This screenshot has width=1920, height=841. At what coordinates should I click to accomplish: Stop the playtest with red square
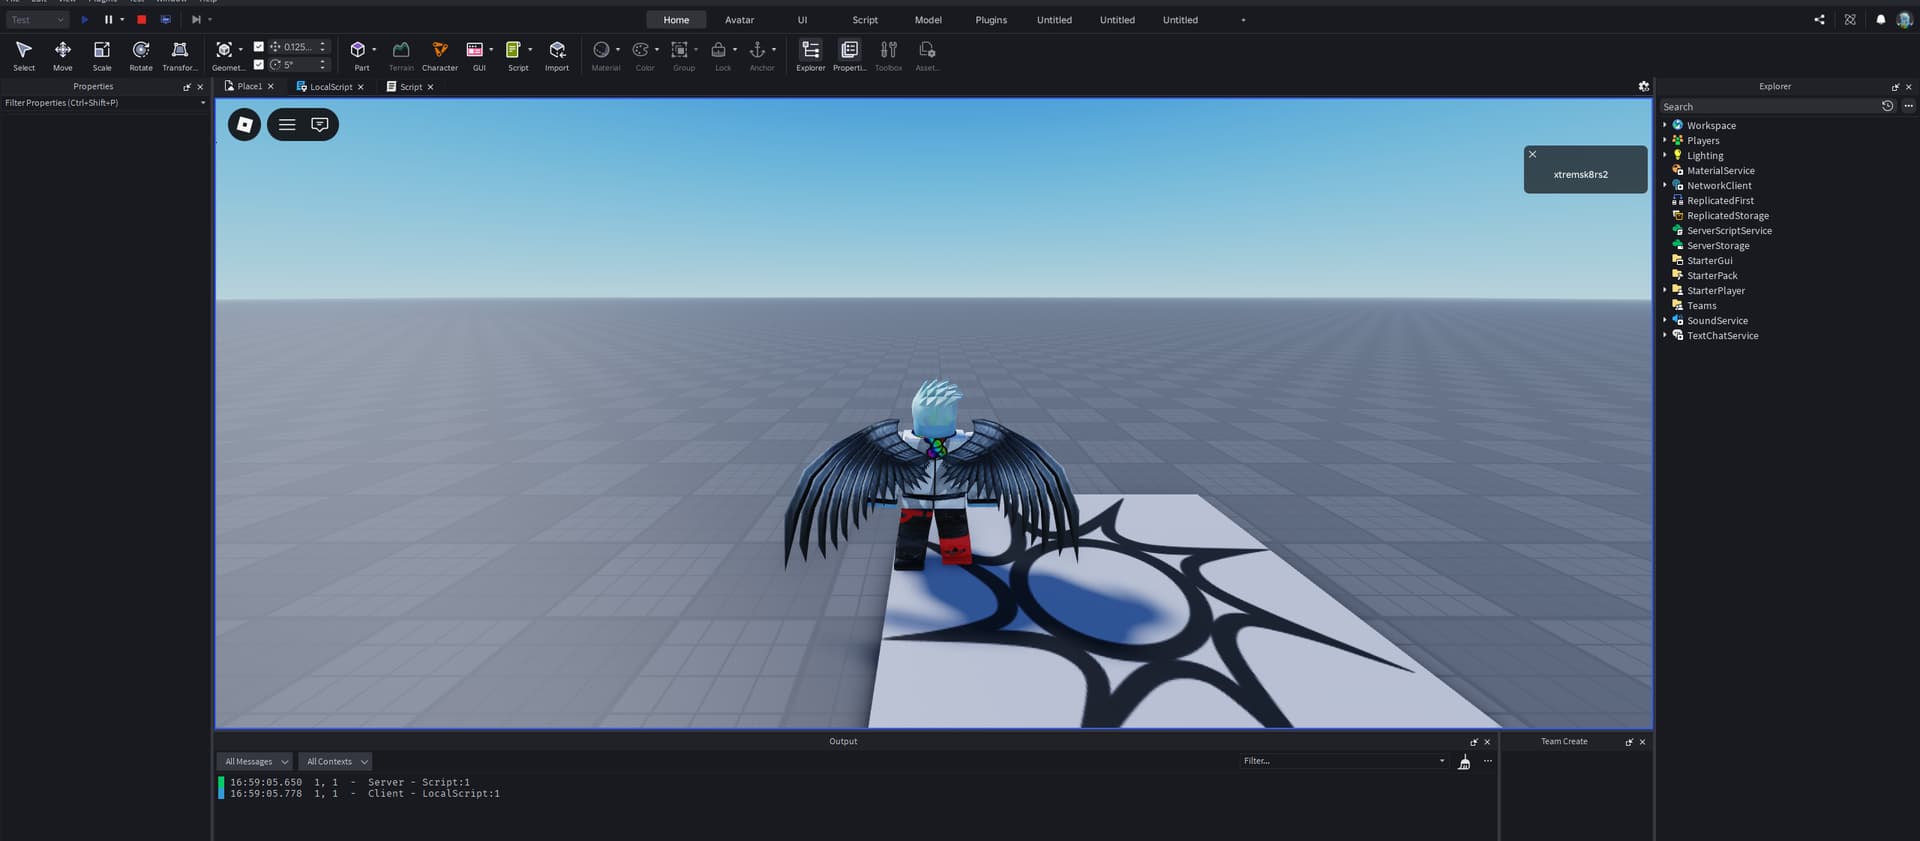tap(142, 19)
